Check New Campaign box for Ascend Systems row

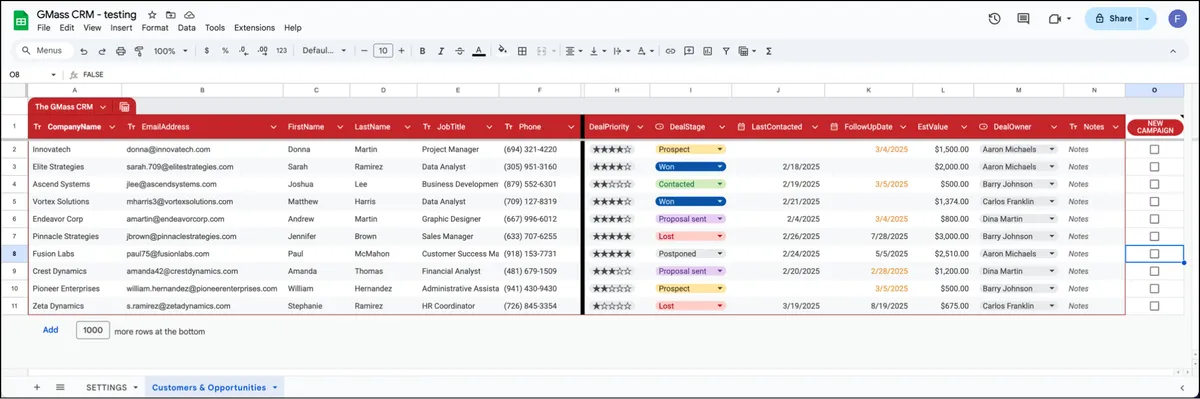click(x=1154, y=184)
